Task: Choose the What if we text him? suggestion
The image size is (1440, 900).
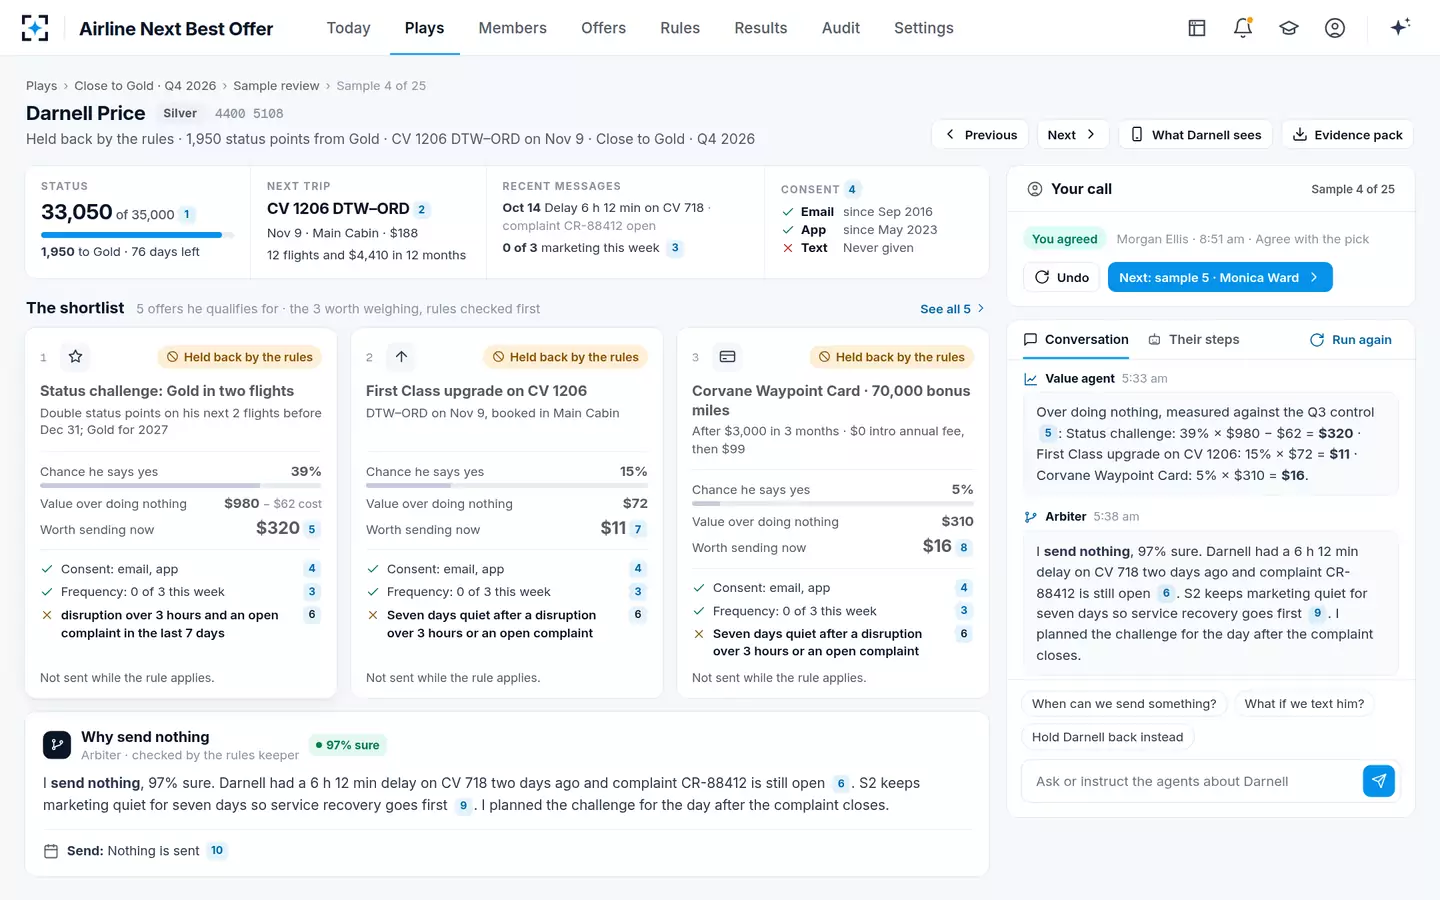Action: (x=1304, y=704)
